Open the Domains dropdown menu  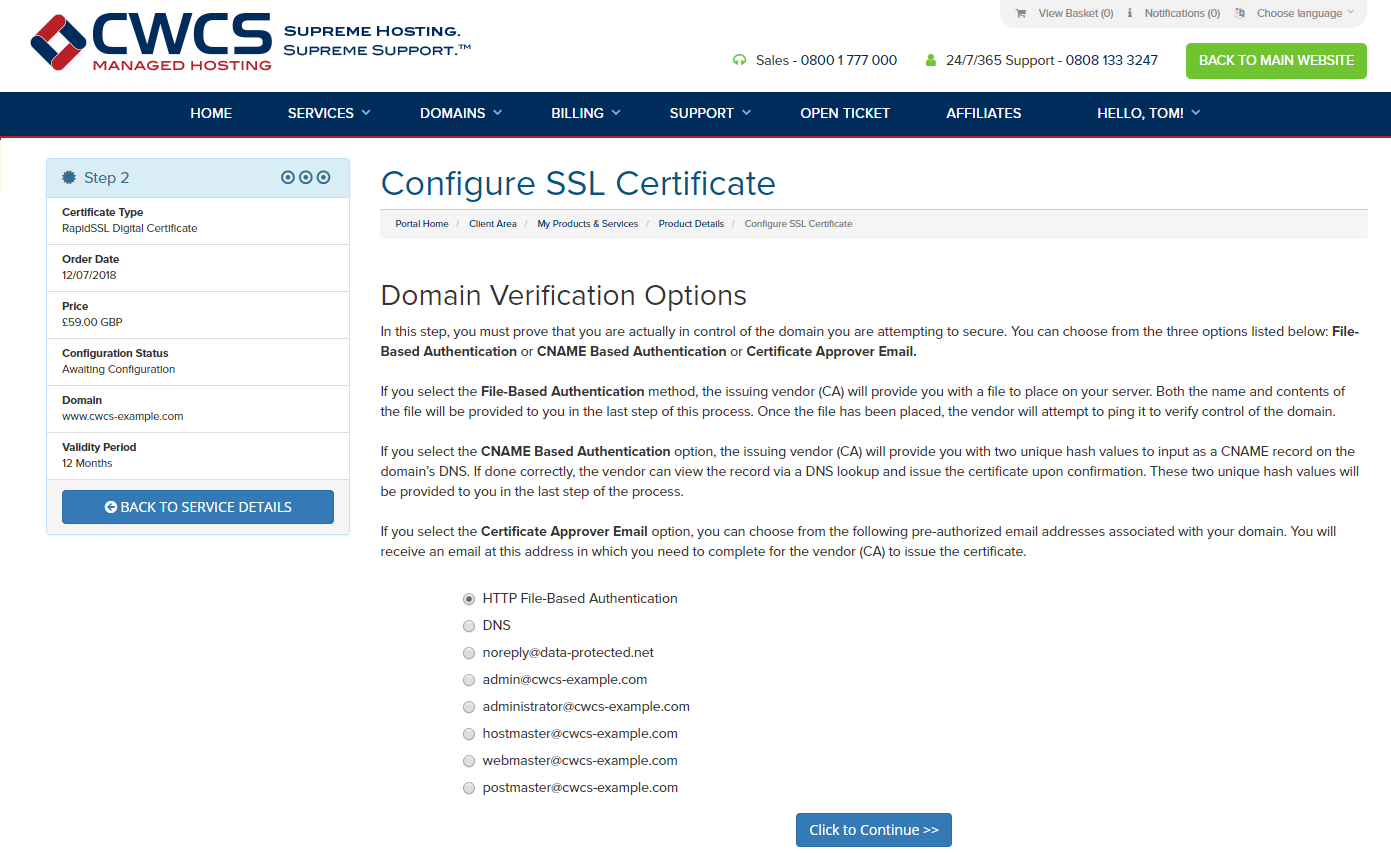point(461,113)
